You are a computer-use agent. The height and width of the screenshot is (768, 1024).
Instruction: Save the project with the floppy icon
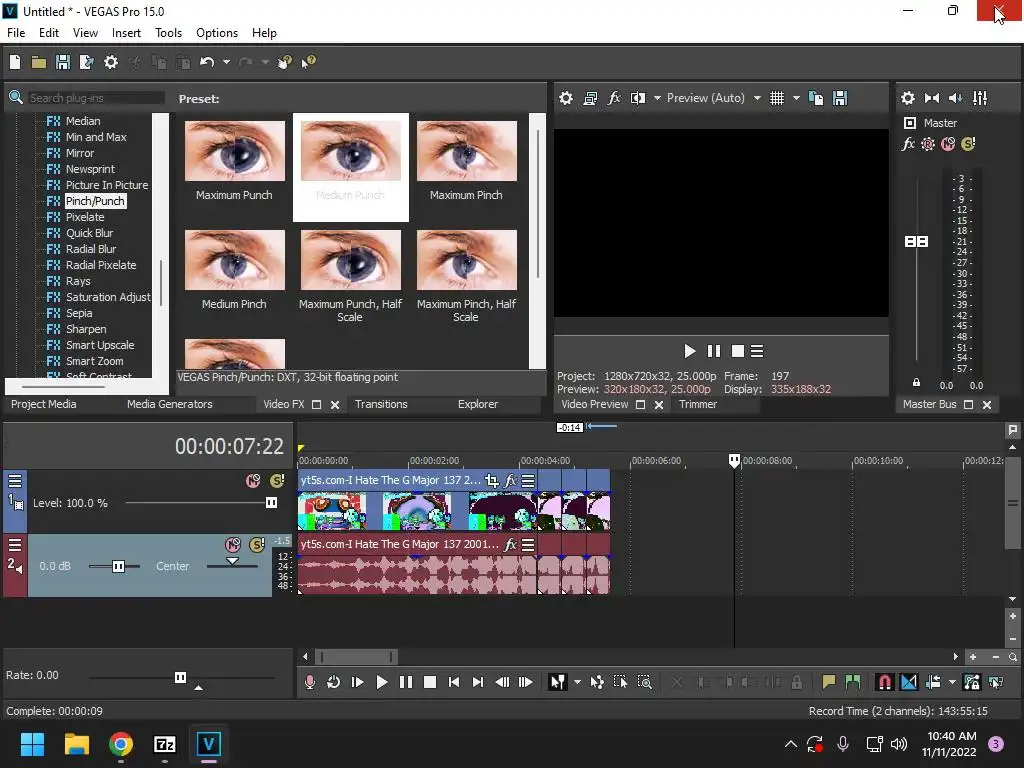tap(63, 62)
